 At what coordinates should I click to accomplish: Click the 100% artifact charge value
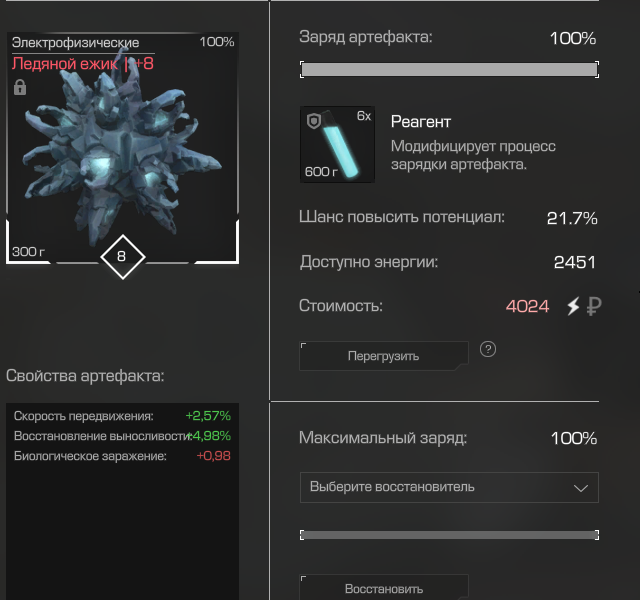pos(573,38)
